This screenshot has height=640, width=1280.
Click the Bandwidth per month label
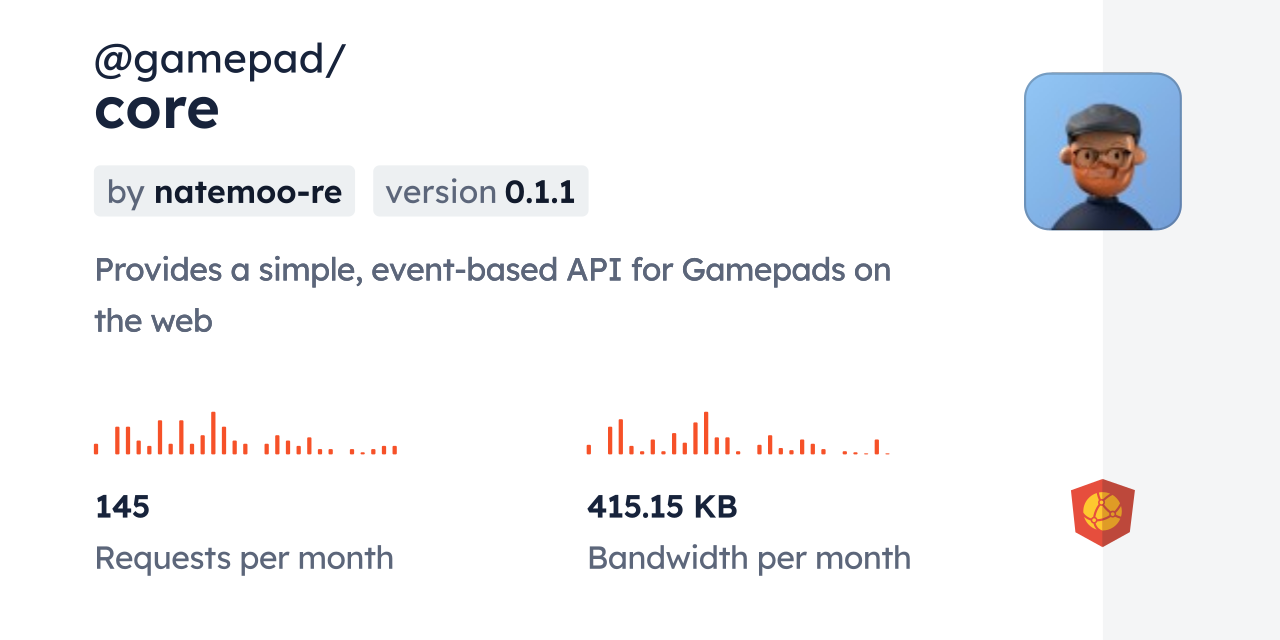click(749, 558)
